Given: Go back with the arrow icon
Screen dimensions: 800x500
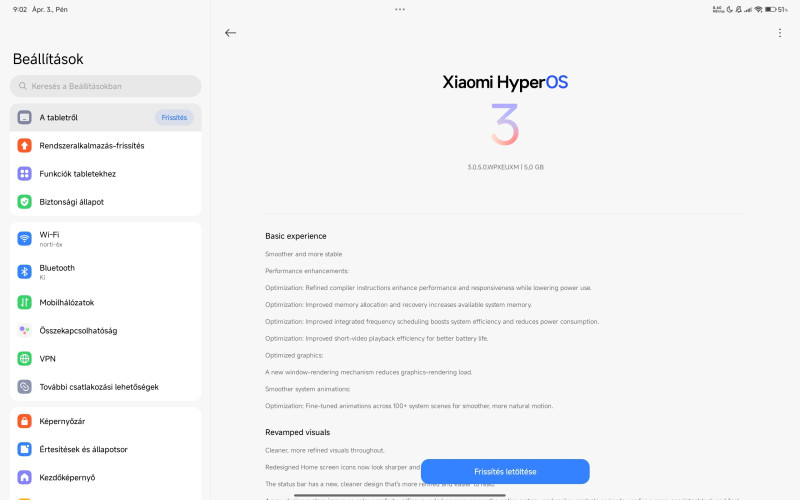Looking at the screenshot, I should pyautogui.click(x=231, y=33).
